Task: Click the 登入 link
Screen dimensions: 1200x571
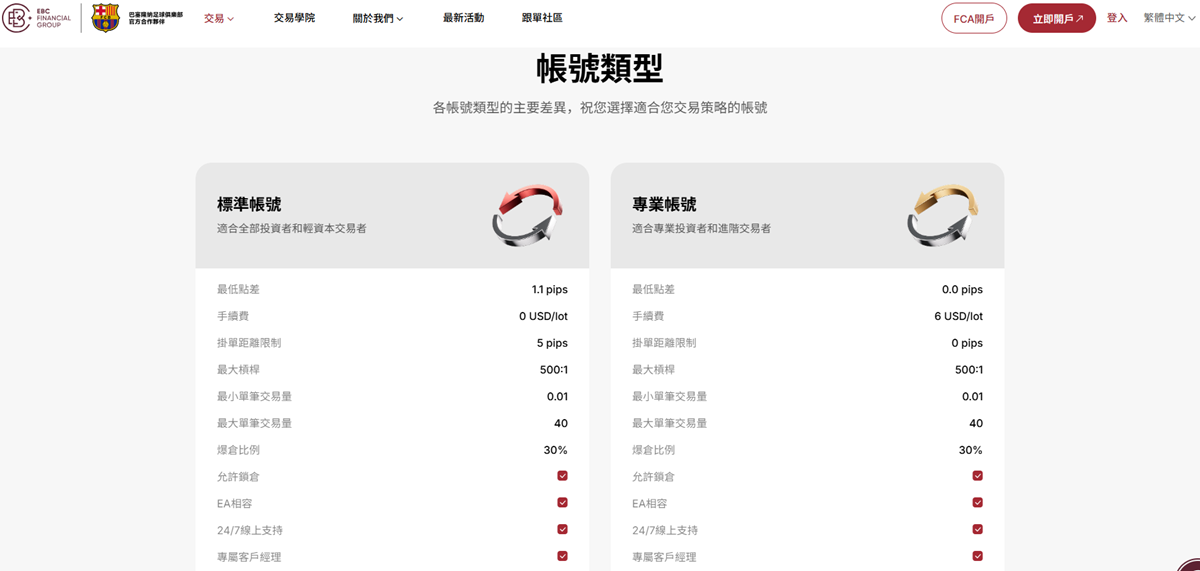Action: click(x=1117, y=18)
